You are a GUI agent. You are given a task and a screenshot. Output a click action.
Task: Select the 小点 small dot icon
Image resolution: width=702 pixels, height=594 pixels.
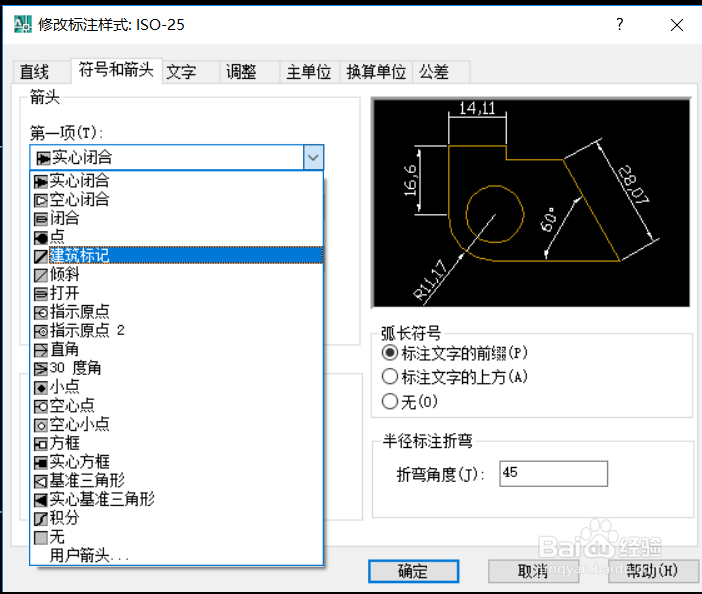coord(41,388)
